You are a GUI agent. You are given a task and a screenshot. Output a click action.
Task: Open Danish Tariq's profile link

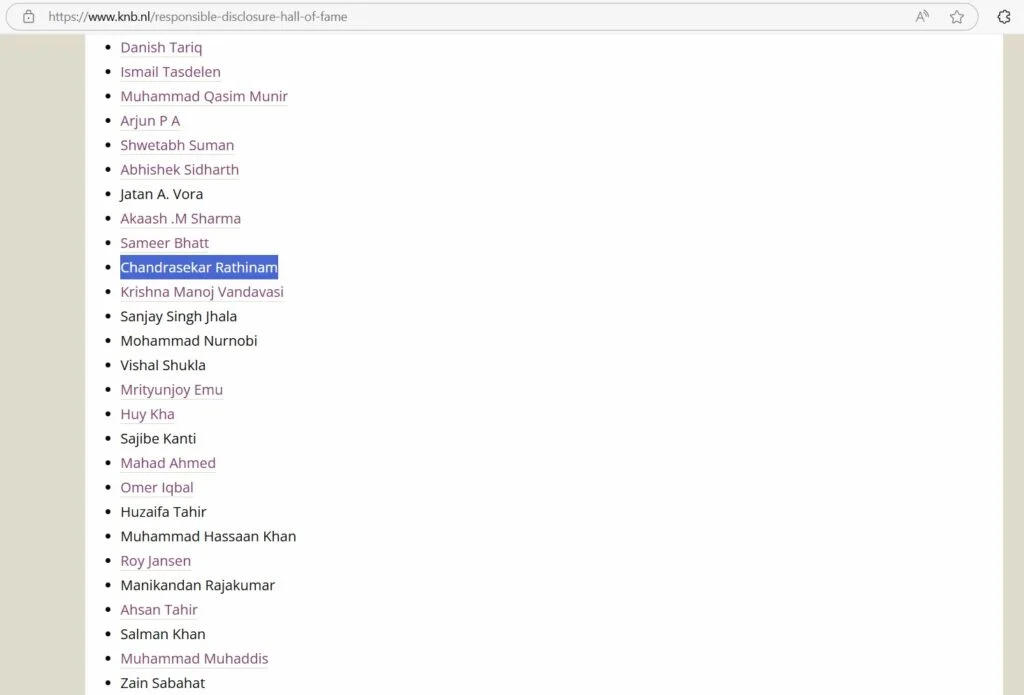coord(161,48)
